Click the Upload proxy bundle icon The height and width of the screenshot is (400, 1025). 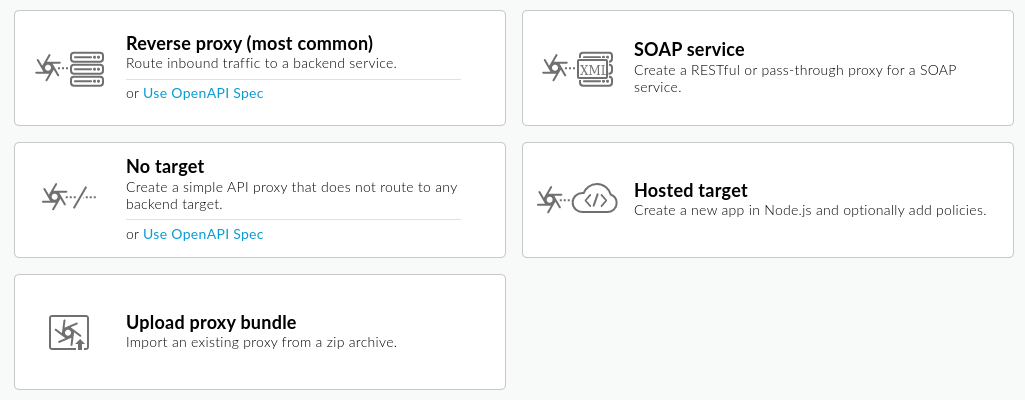click(x=70, y=332)
